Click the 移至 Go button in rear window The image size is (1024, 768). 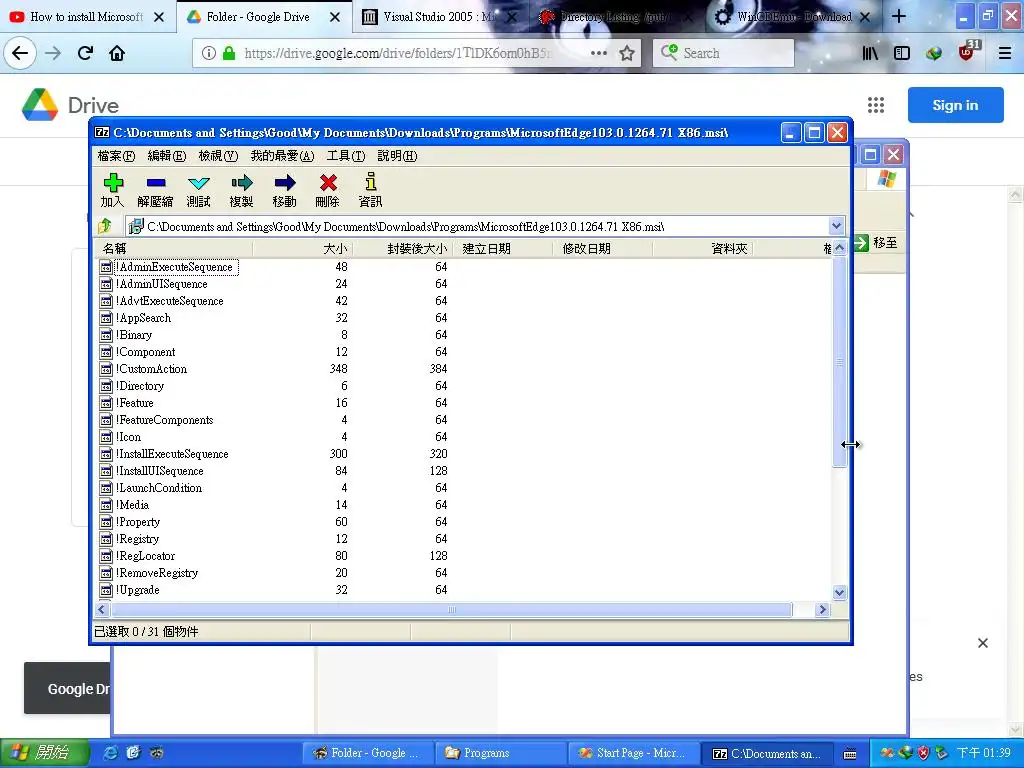875,243
